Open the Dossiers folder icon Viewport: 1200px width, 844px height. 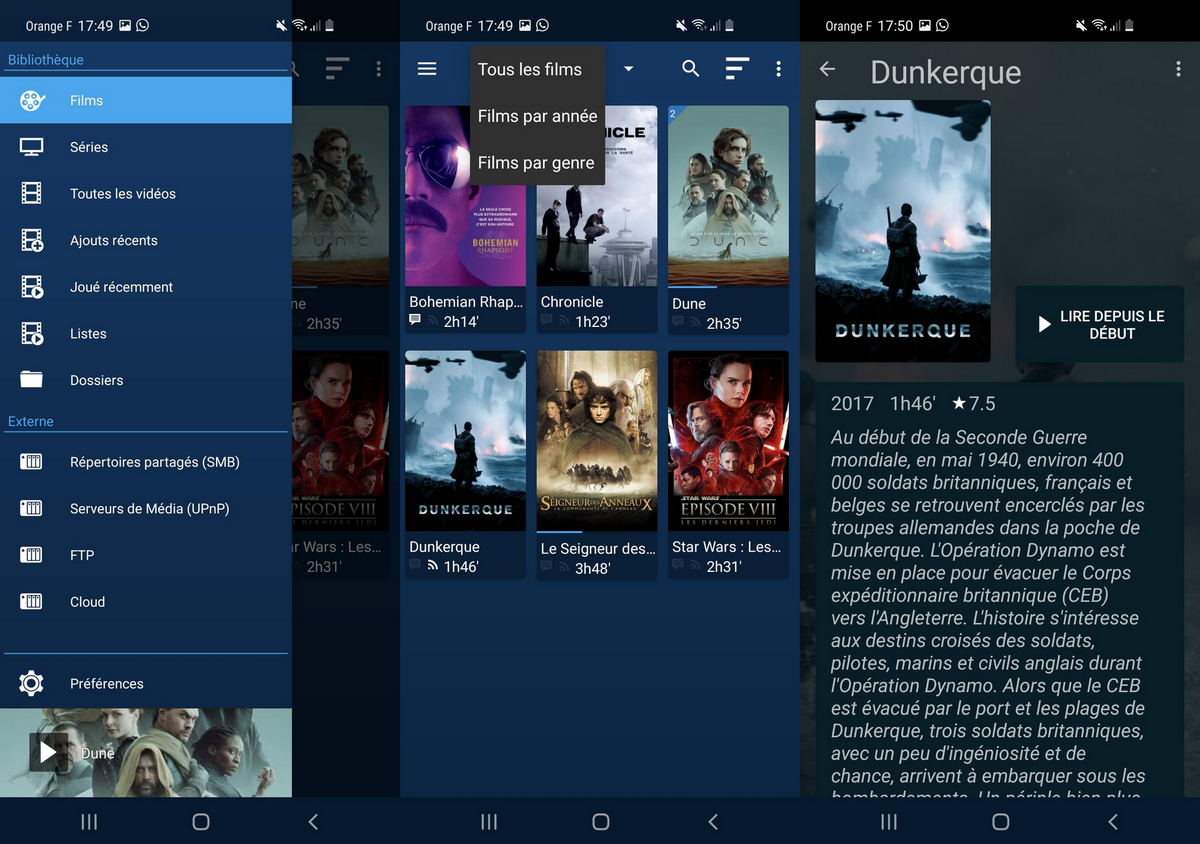32,380
